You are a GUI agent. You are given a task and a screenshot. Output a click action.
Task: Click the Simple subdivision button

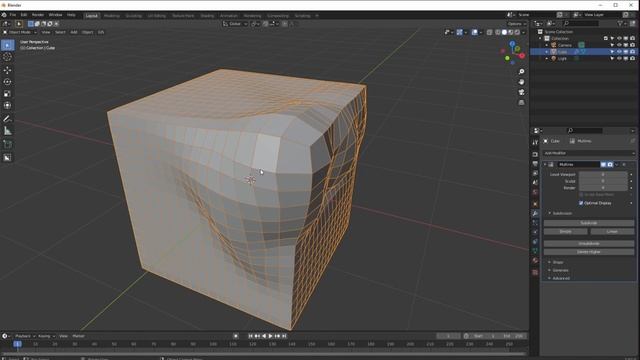[565, 231]
